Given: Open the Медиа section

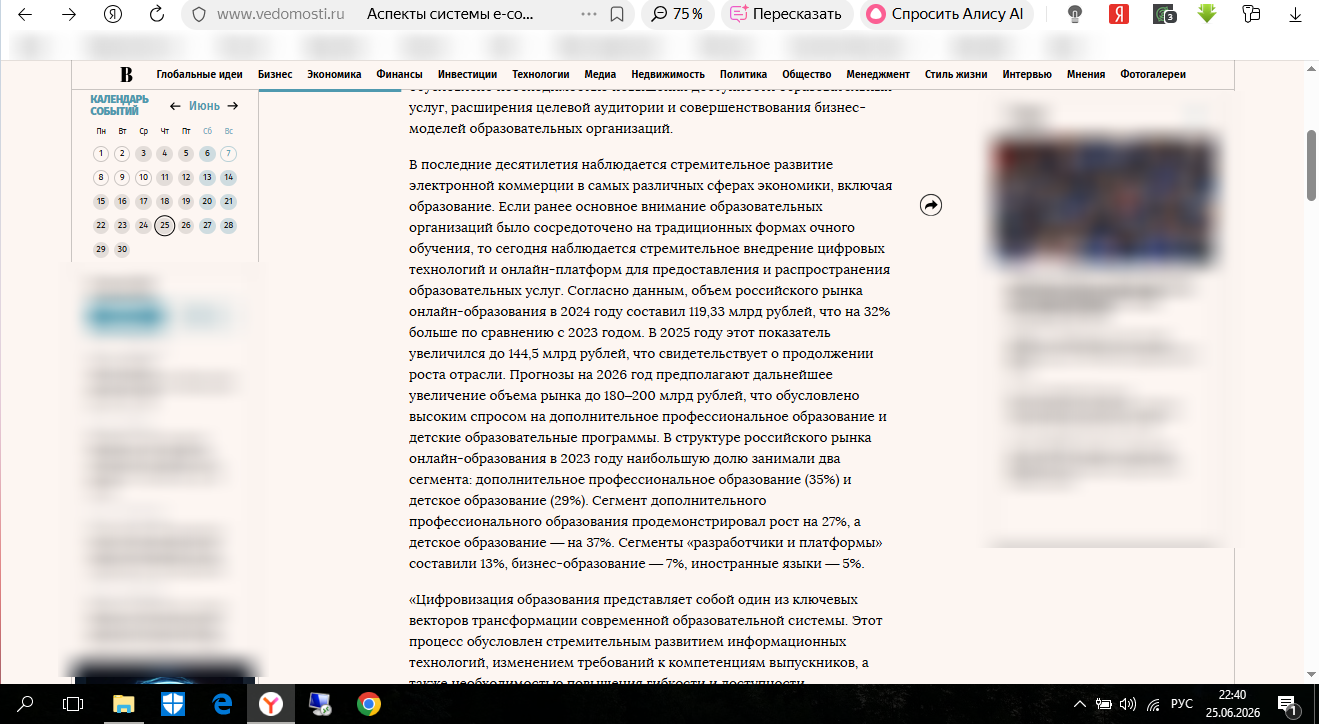Looking at the screenshot, I should pos(600,74).
